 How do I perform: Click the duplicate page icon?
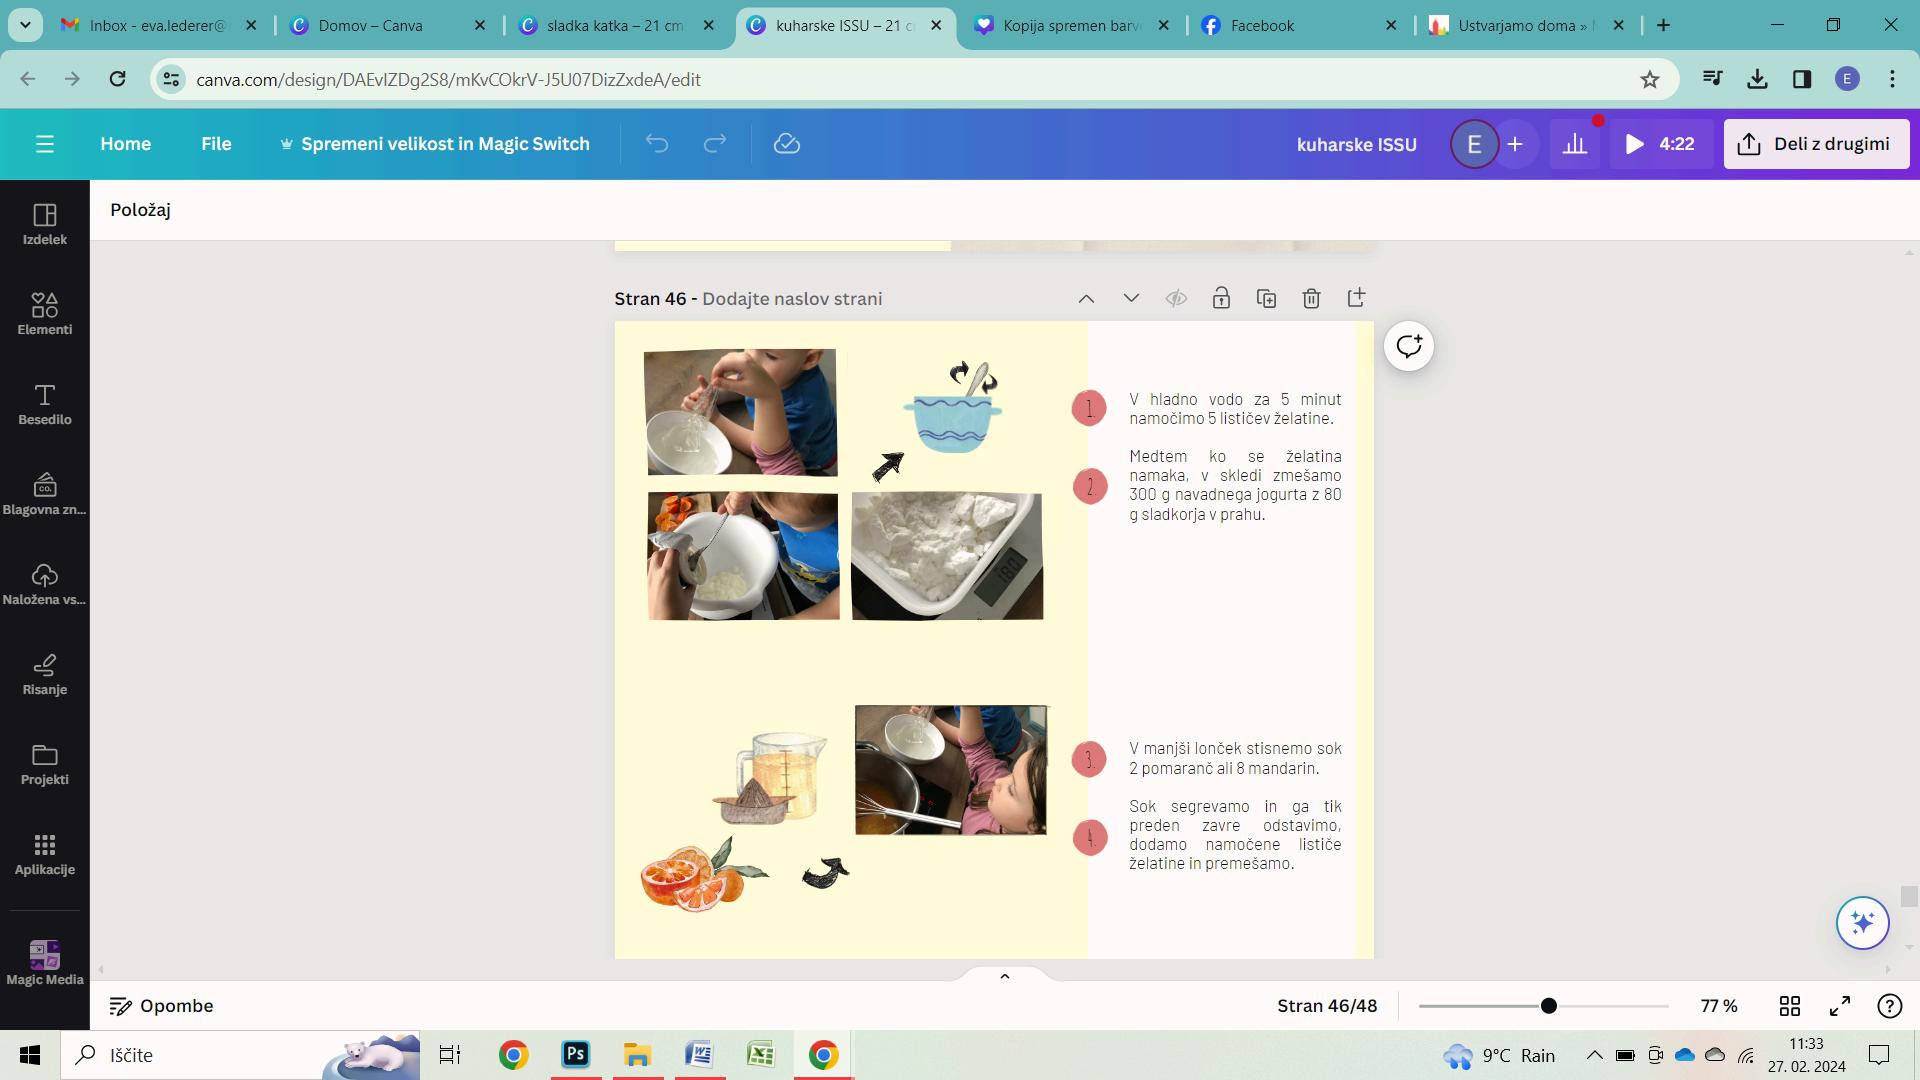point(1266,298)
